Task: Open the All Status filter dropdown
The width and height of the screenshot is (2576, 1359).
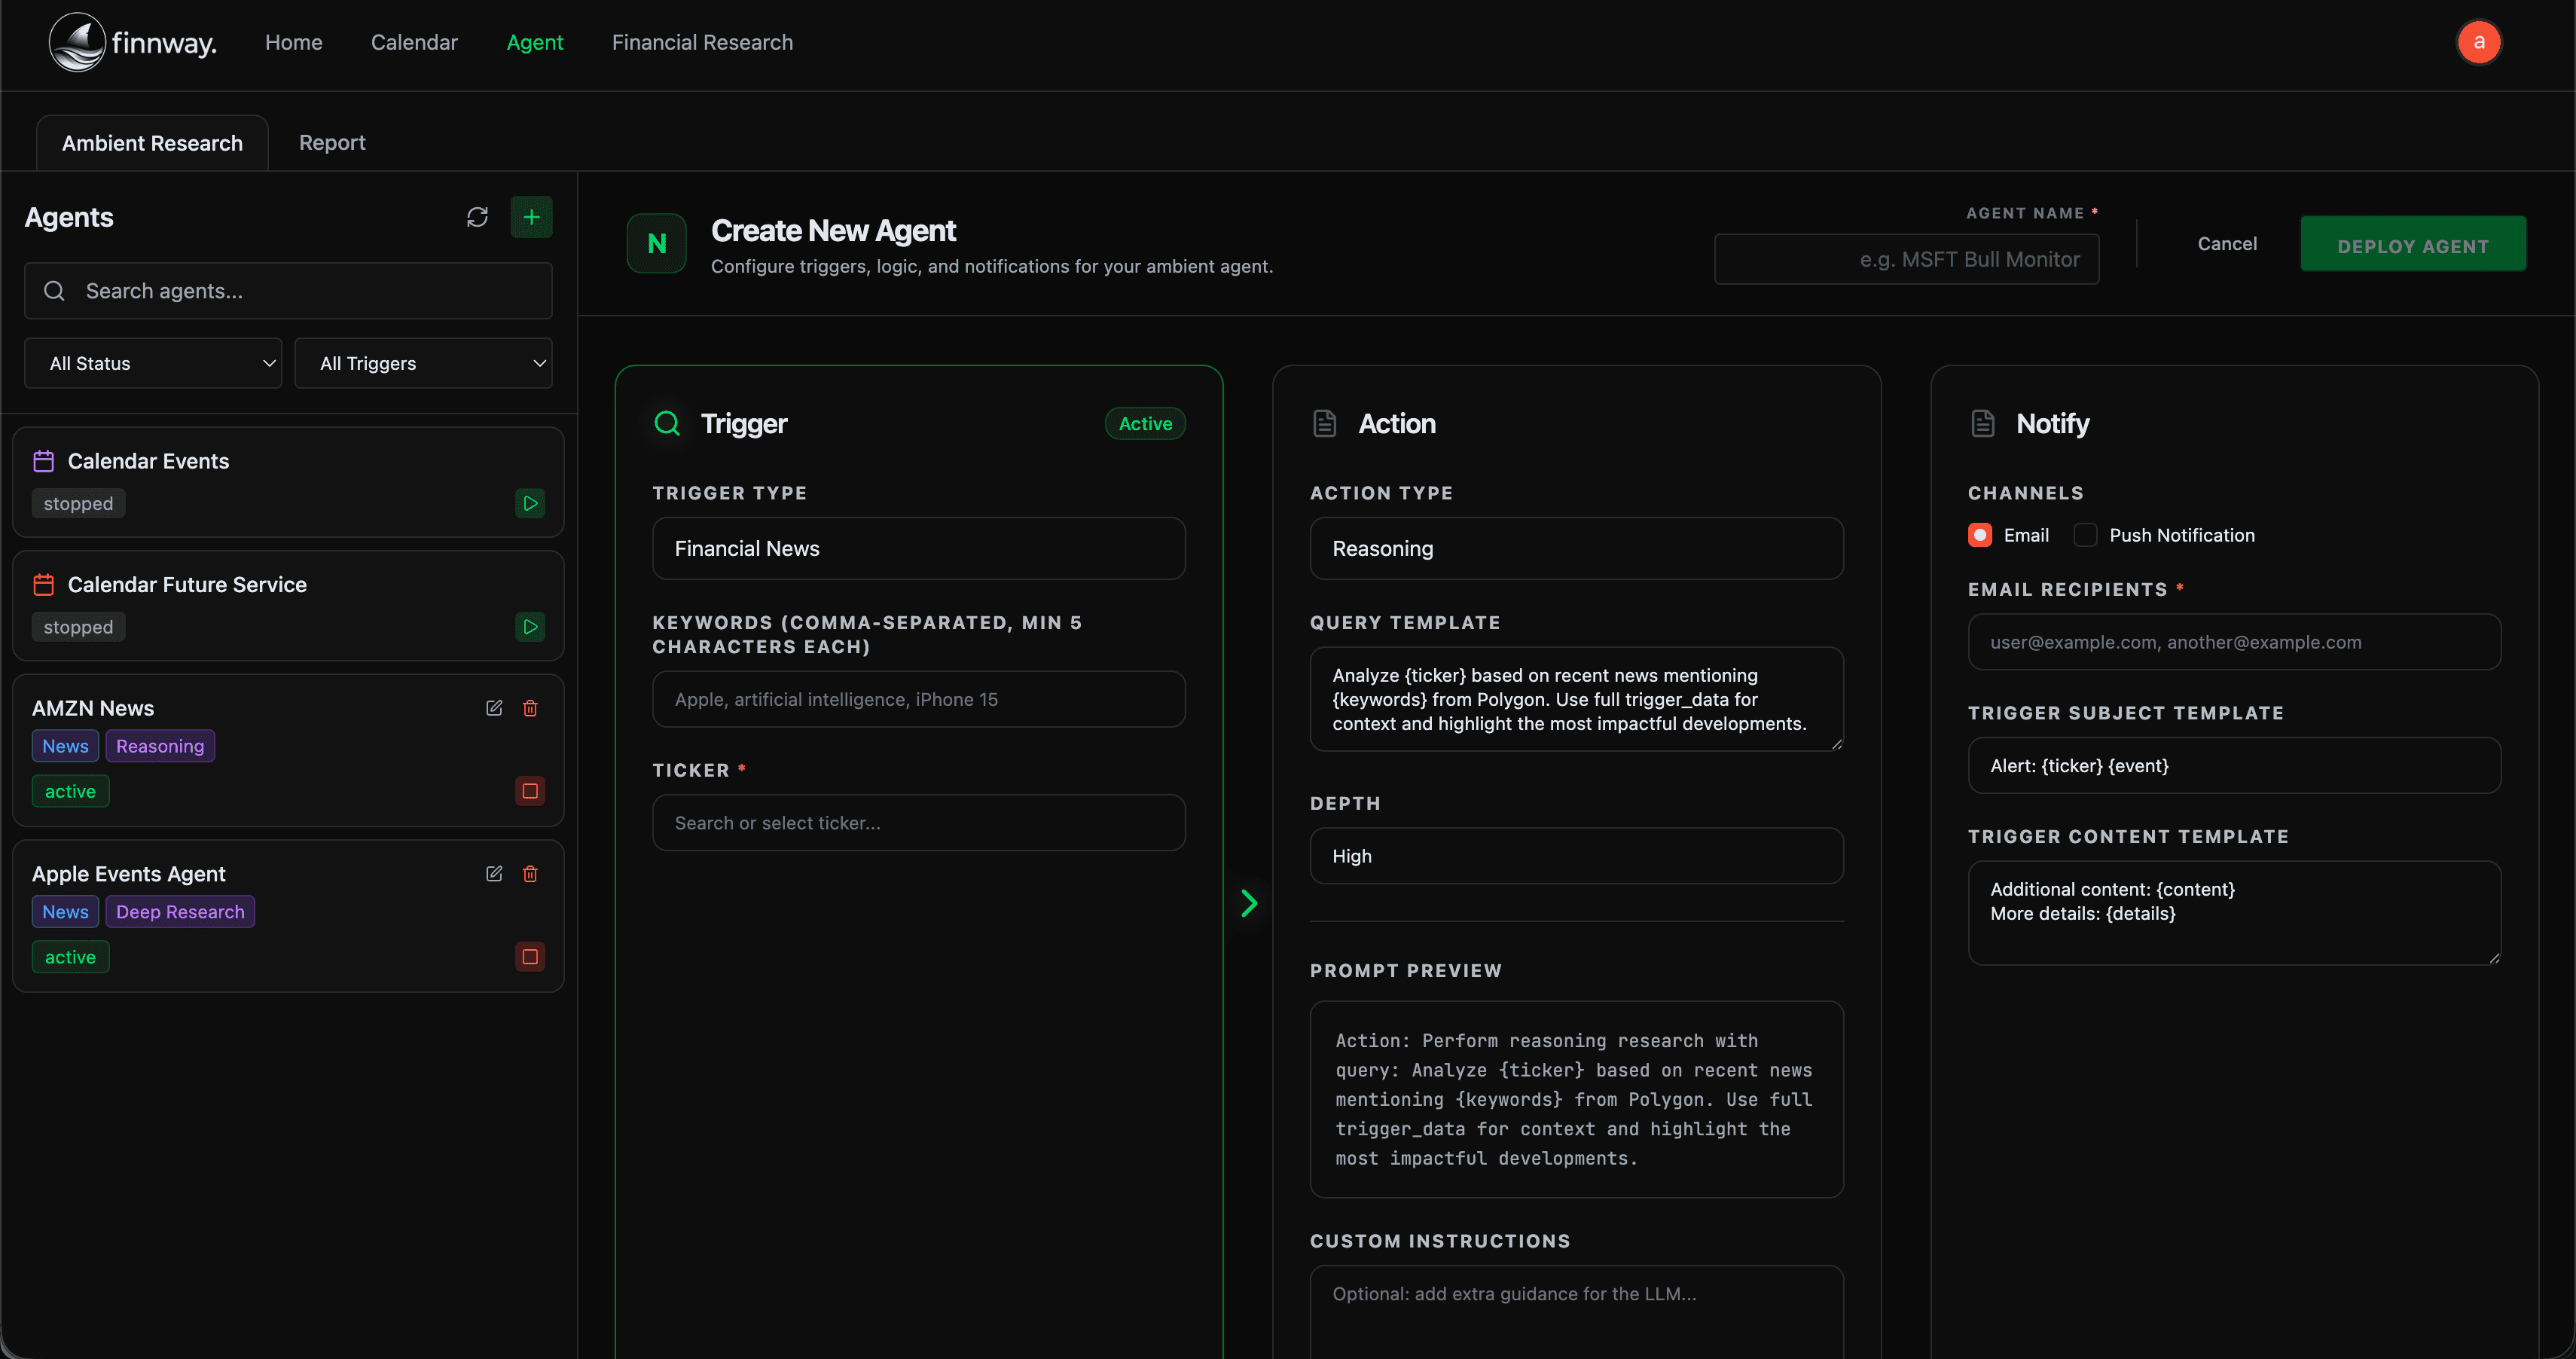Action: pos(153,363)
